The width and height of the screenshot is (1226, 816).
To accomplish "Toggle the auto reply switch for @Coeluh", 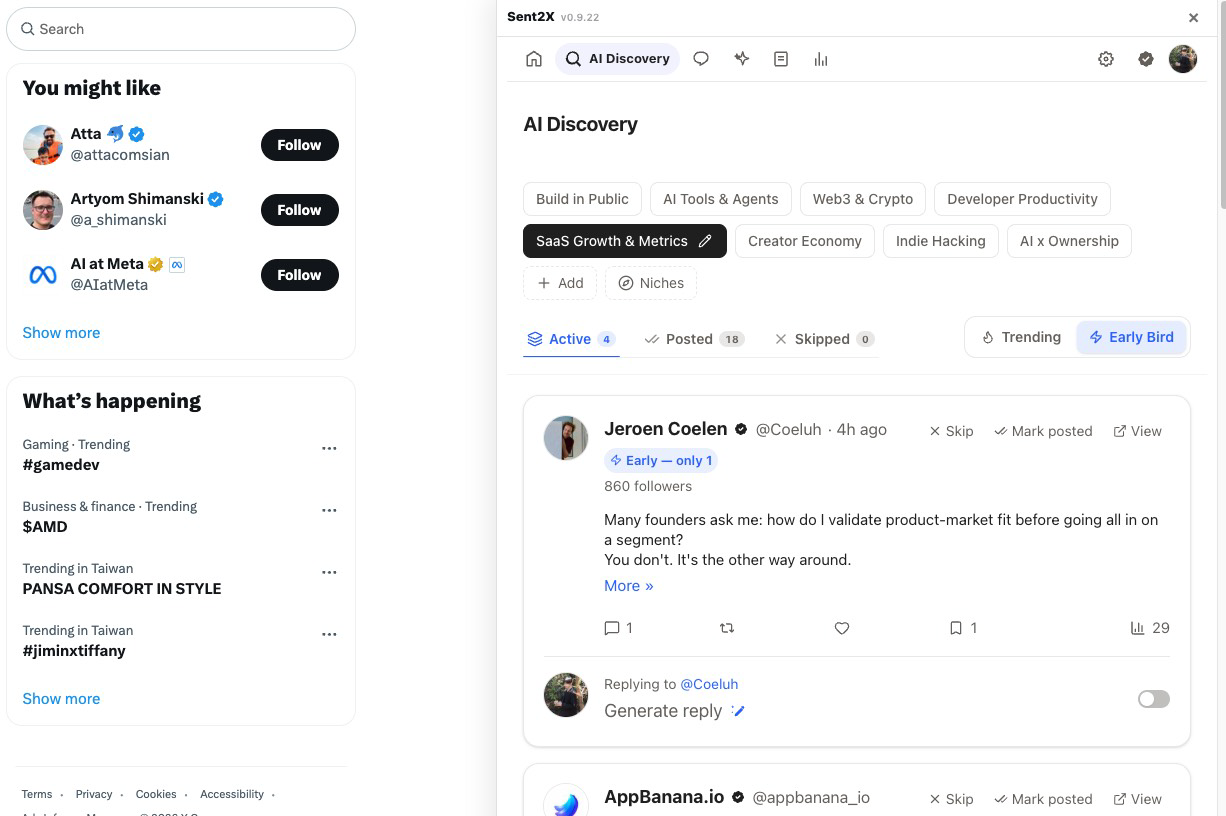I will [1154, 699].
